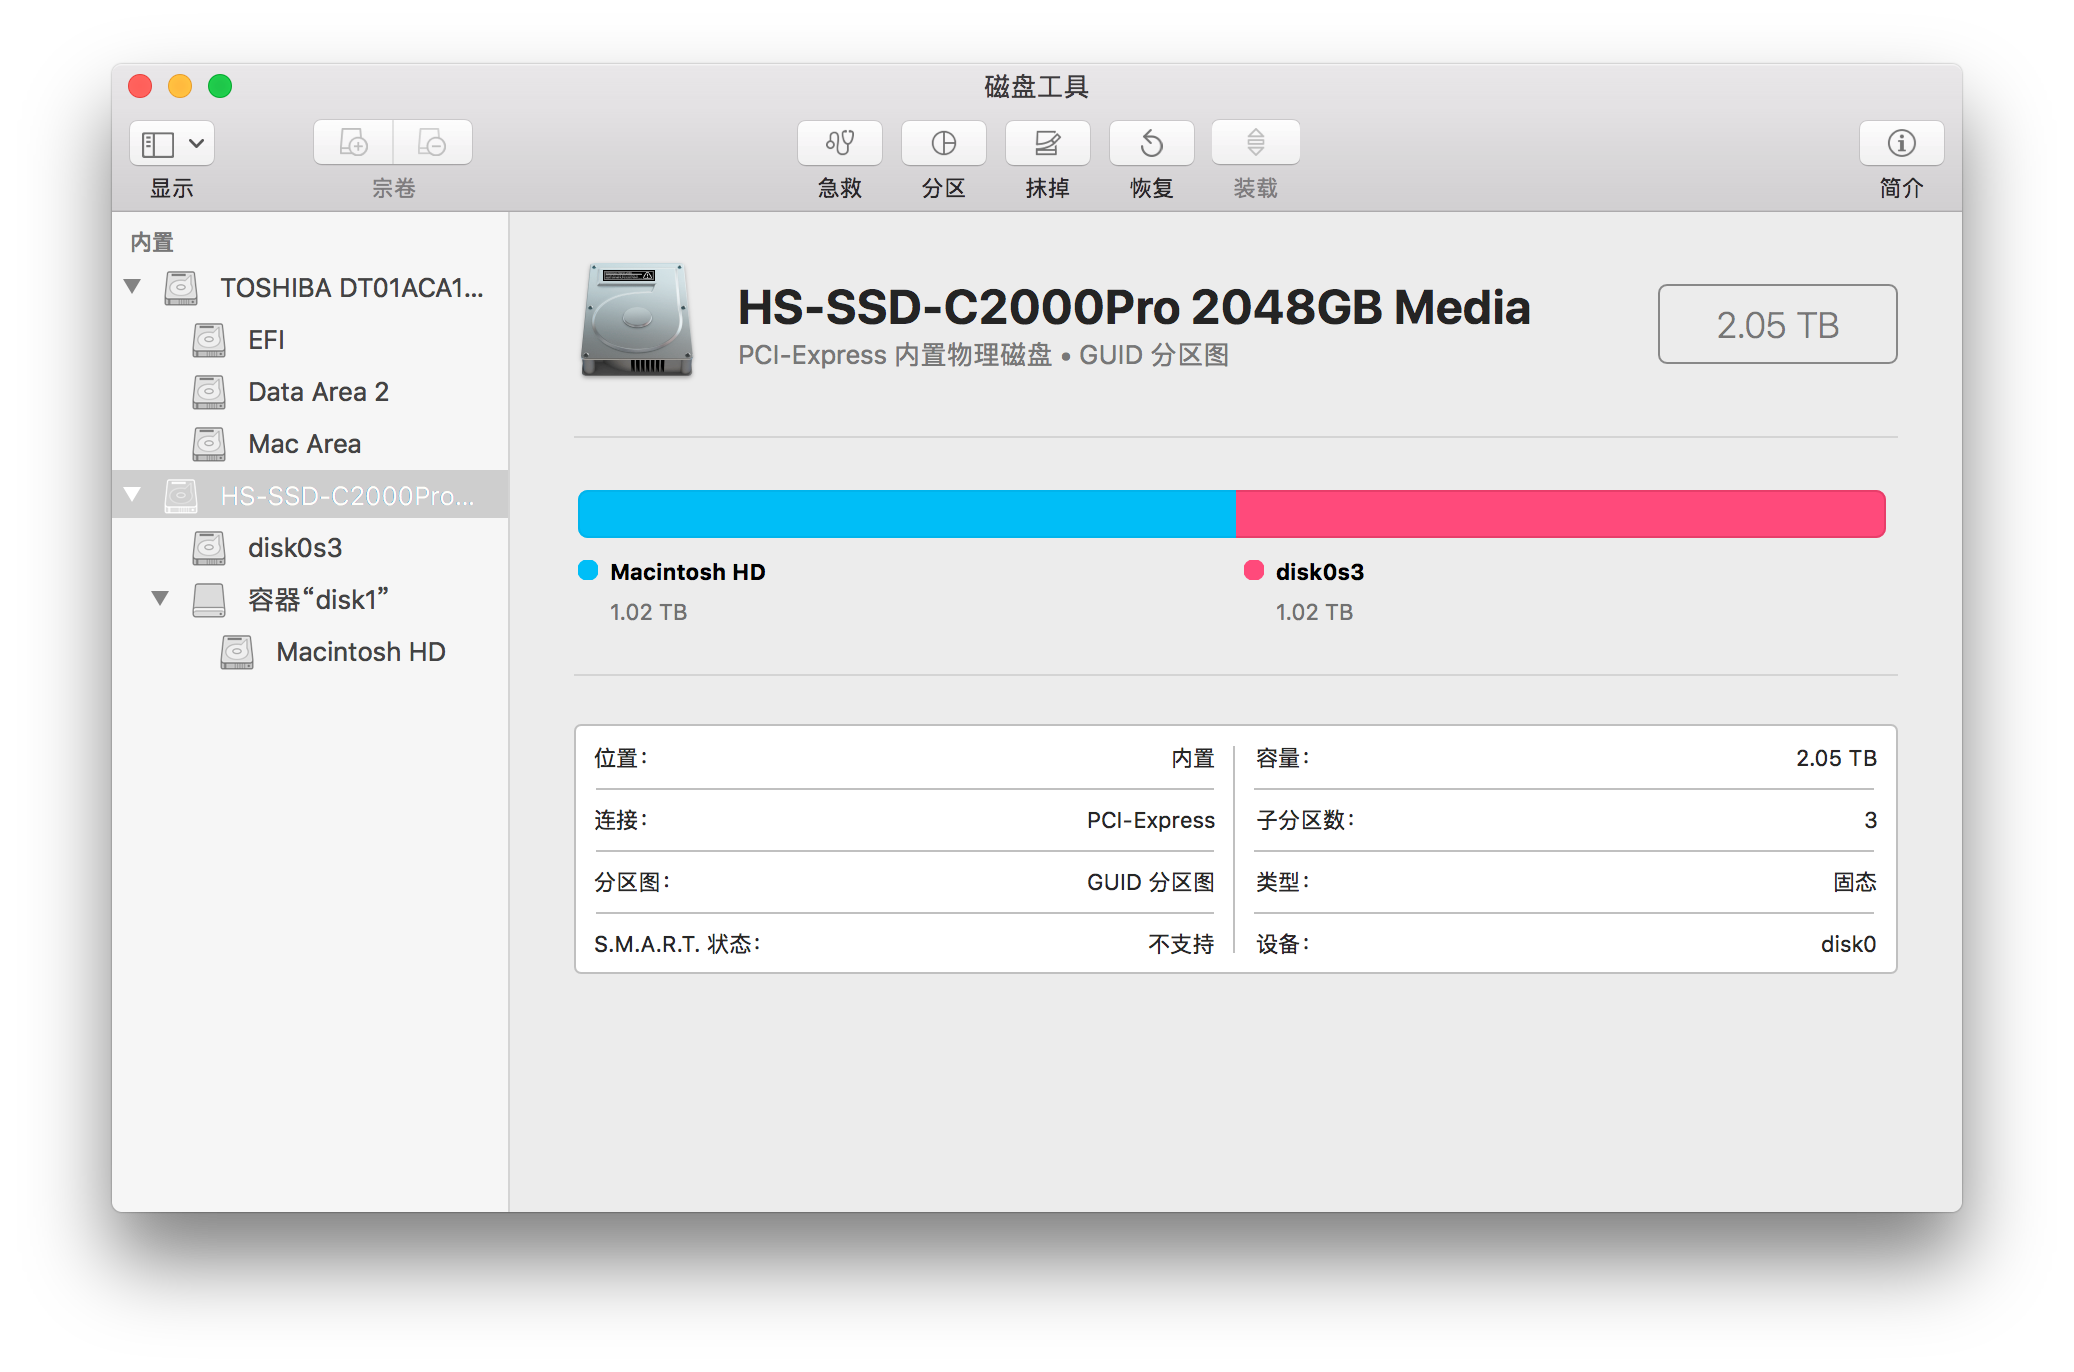Image resolution: width=2074 pixels, height=1372 pixels.
Task: Click the Restore (恢复) toolbar icon
Action: point(1151,144)
